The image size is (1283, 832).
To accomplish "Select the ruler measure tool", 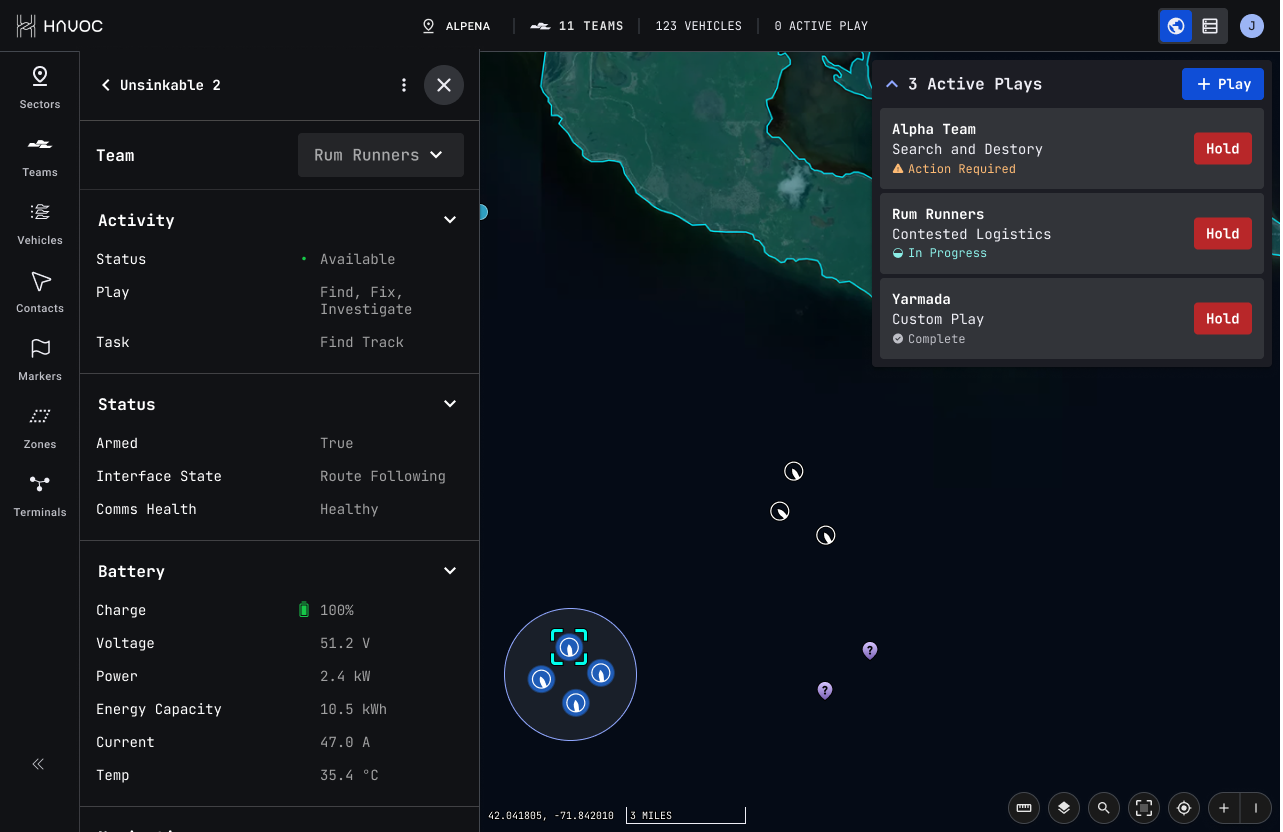I will 1024,808.
